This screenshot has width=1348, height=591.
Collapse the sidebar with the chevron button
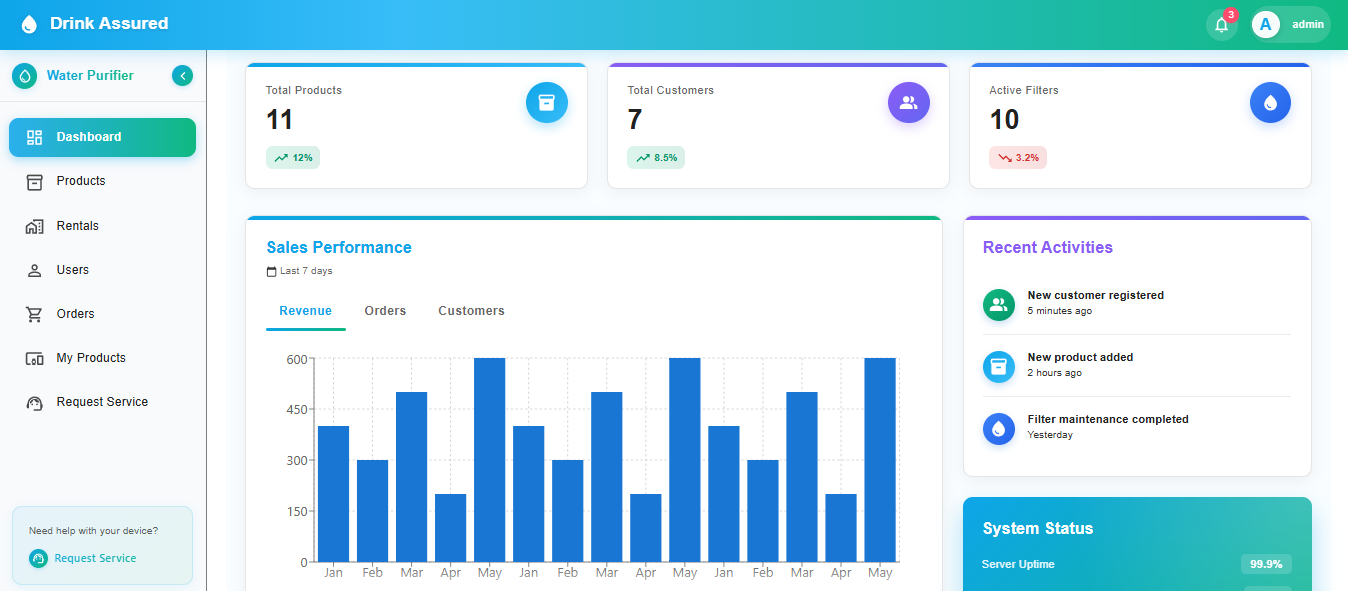[182, 76]
